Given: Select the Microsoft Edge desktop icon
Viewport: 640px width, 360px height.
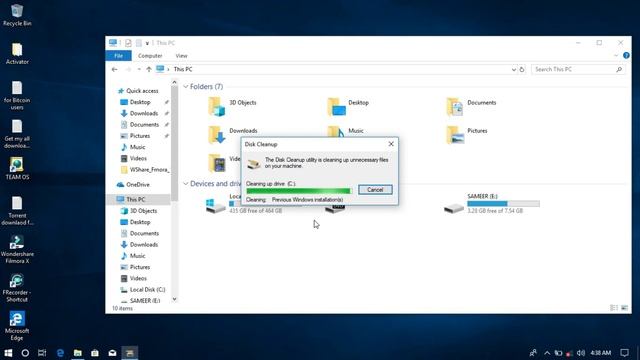Looking at the screenshot, I should pos(17,326).
